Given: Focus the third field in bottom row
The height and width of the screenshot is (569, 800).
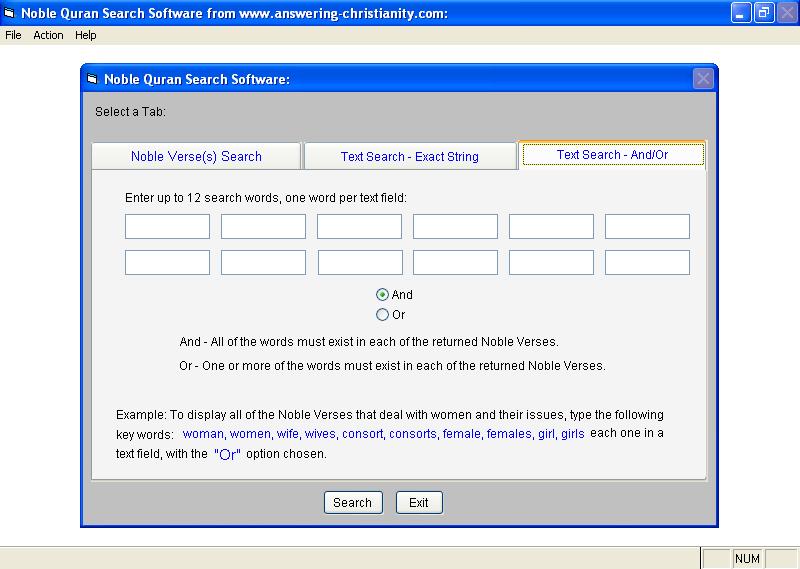Looking at the screenshot, I should coord(360,262).
